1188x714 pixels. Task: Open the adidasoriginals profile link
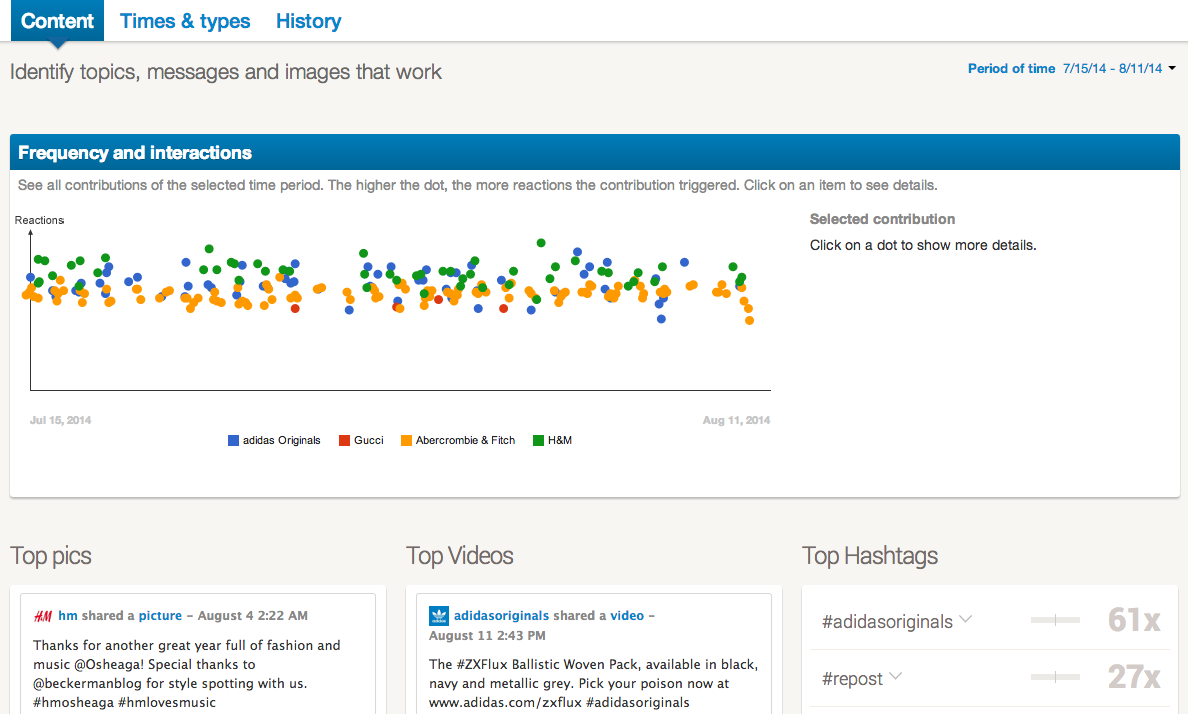(x=502, y=615)
